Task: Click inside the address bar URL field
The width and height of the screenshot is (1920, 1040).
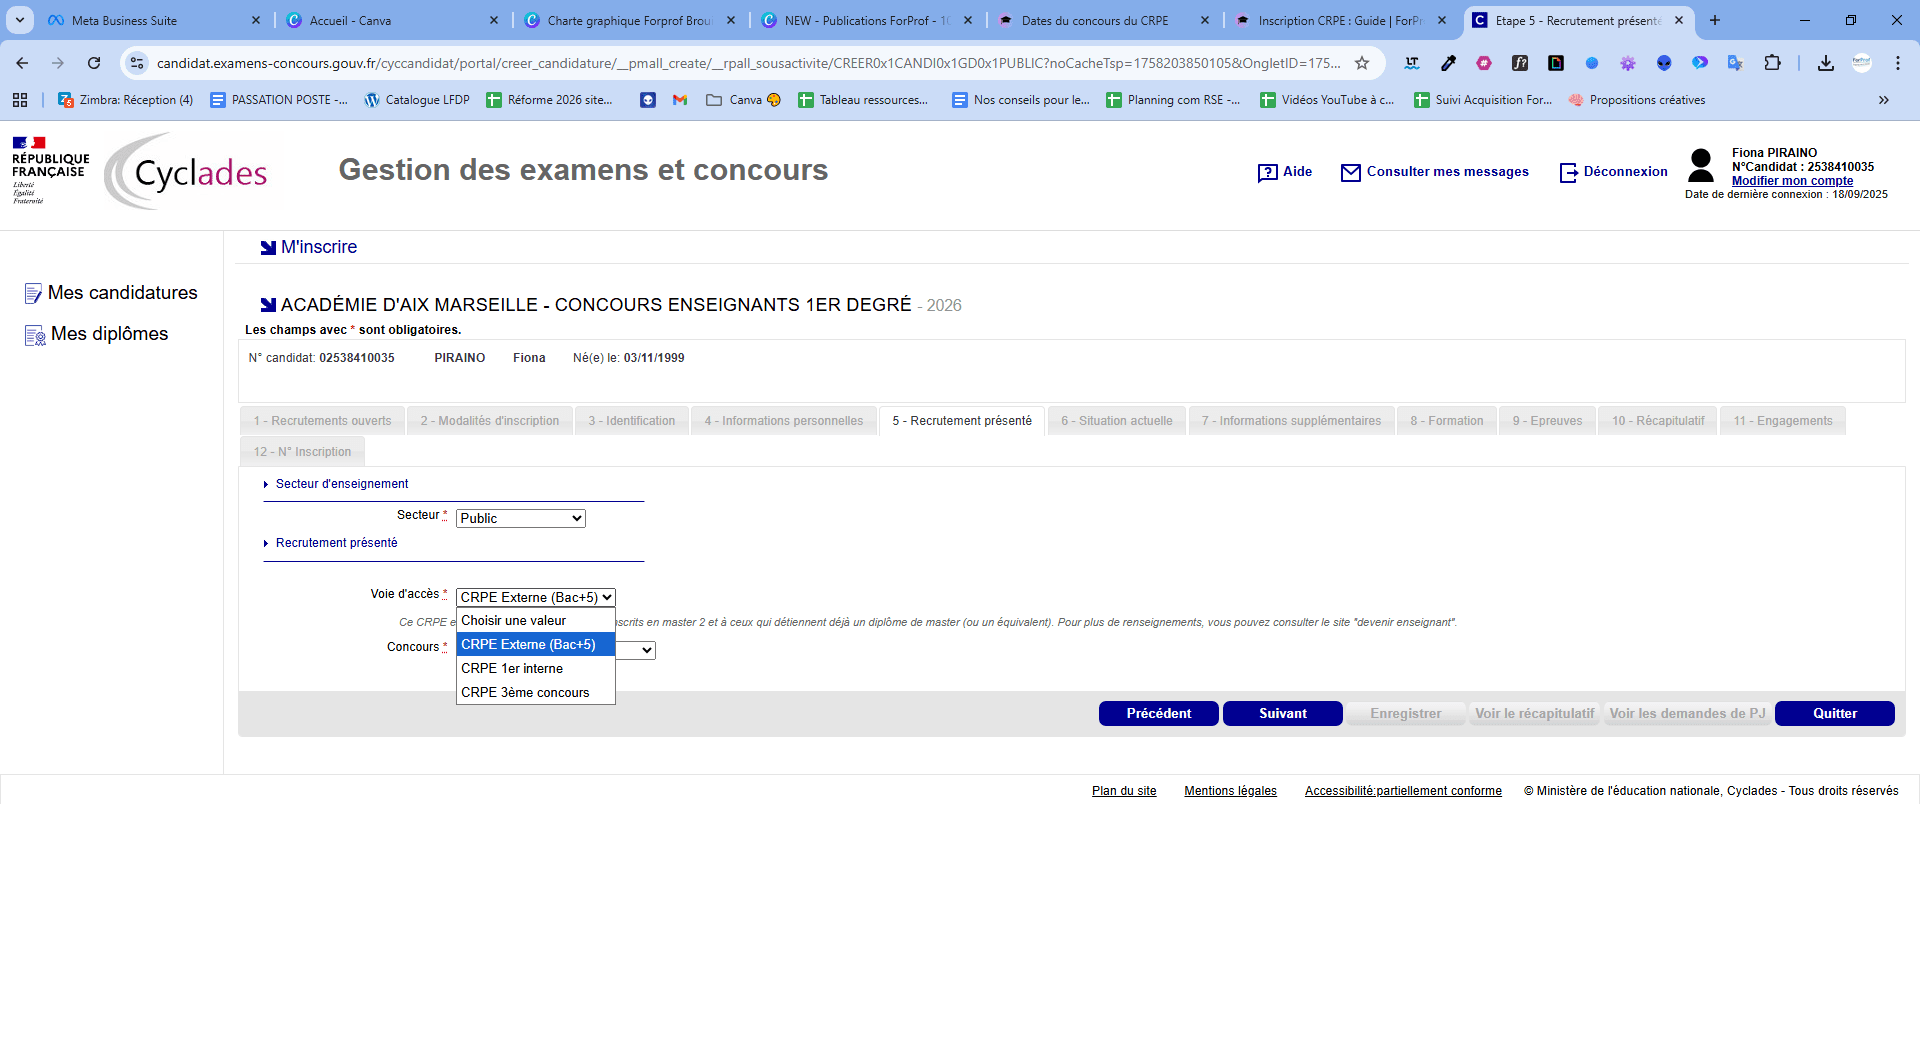Action: click(x=700, y=62)
